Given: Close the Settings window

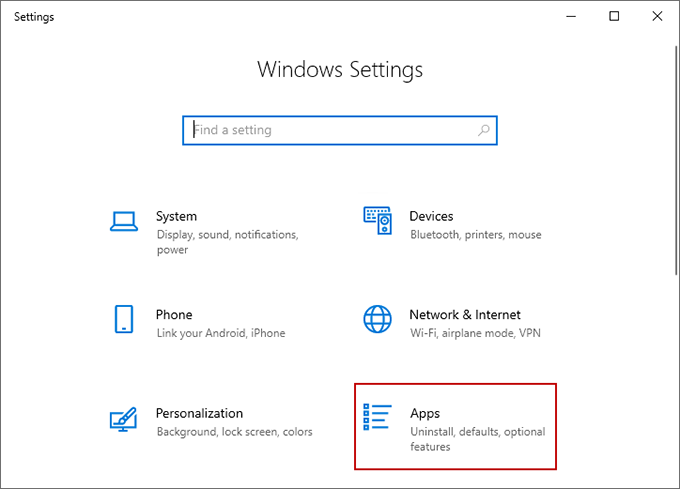Looking at the screenshot, I should (657, 16).
